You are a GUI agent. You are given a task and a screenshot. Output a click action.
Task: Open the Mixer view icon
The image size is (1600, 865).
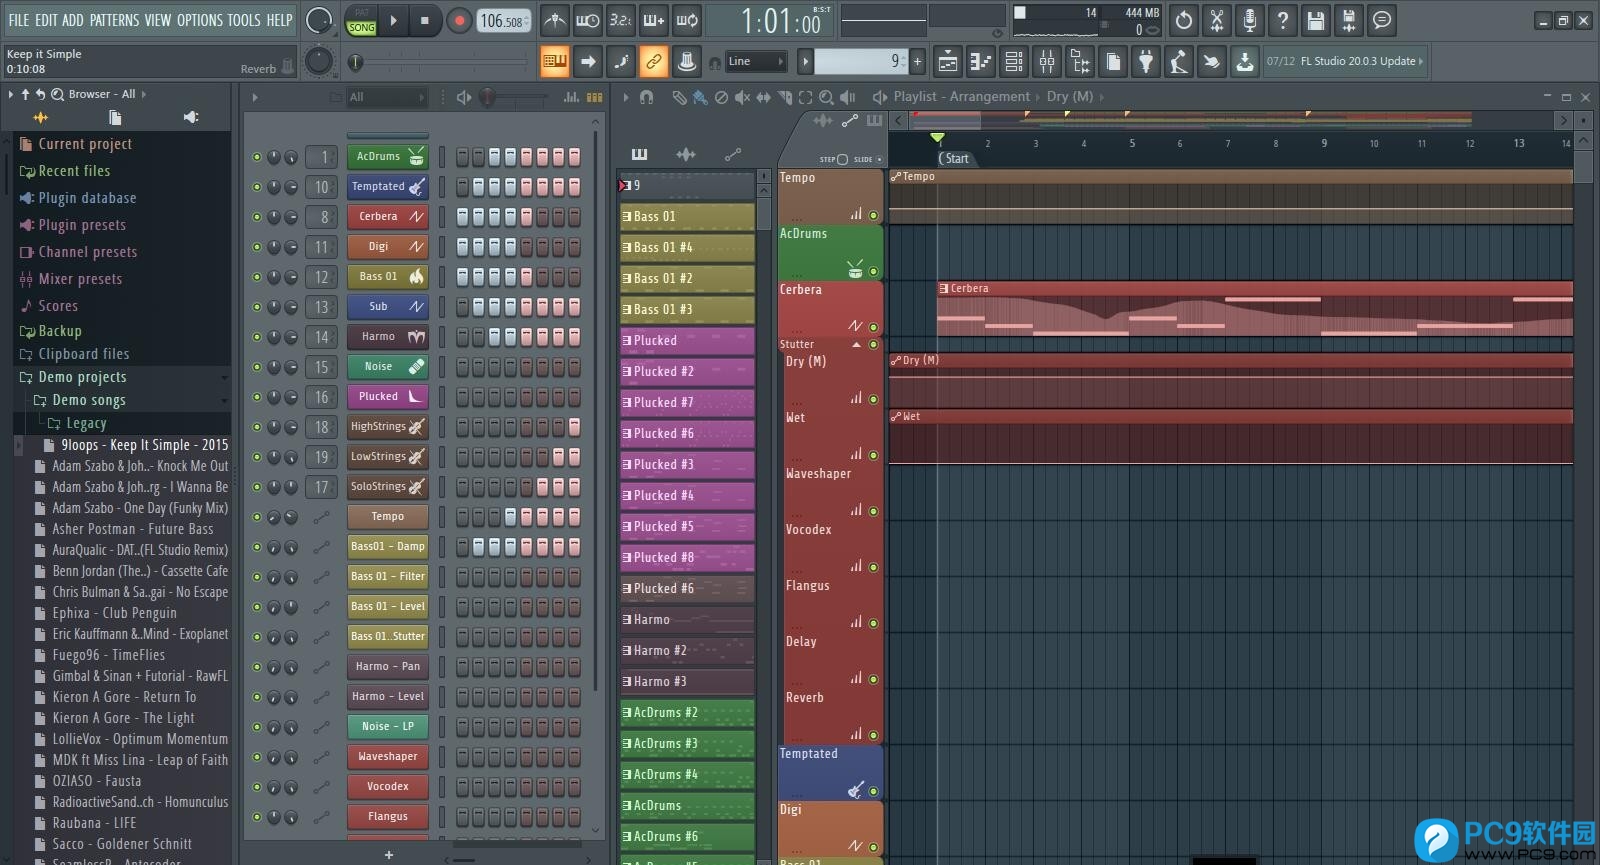[x=1047, y=62]
